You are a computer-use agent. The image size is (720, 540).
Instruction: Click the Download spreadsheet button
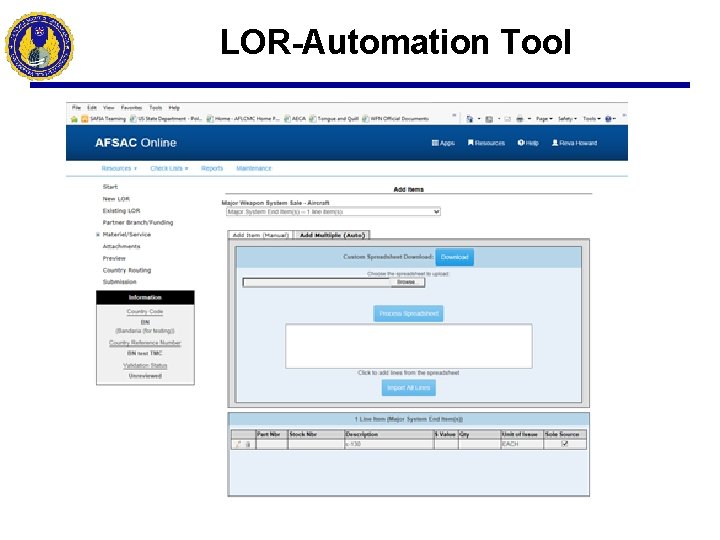(454, 257)
